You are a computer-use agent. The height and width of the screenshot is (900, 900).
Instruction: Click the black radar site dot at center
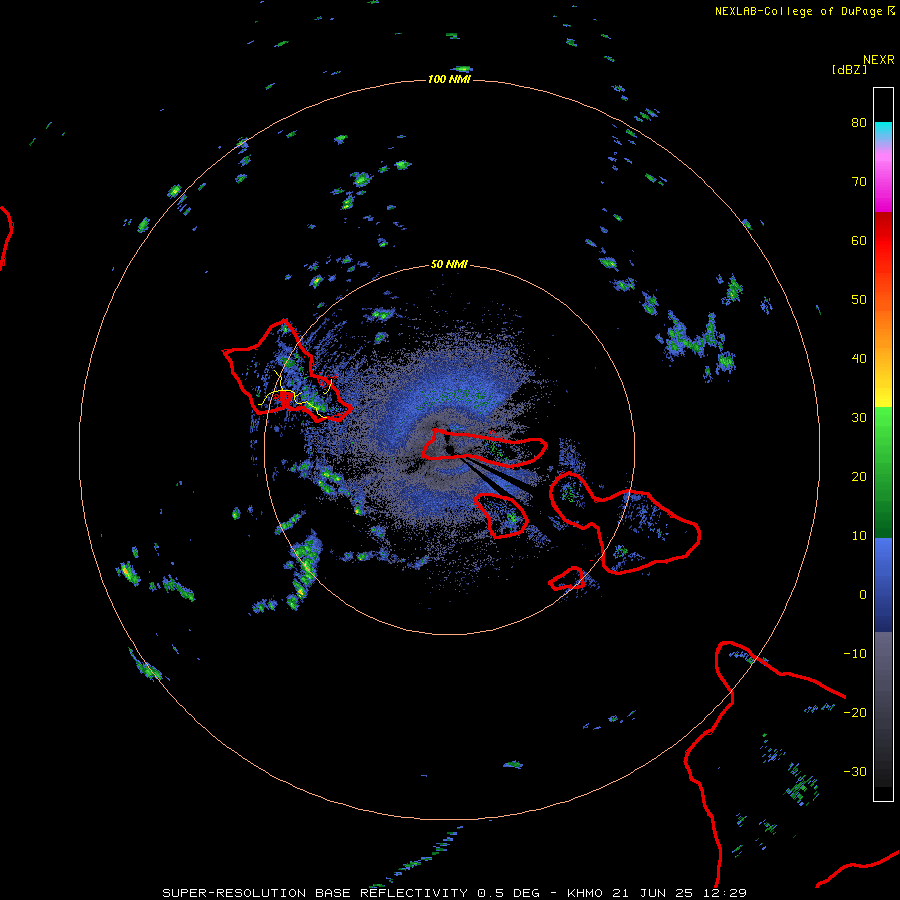(450, 449)
